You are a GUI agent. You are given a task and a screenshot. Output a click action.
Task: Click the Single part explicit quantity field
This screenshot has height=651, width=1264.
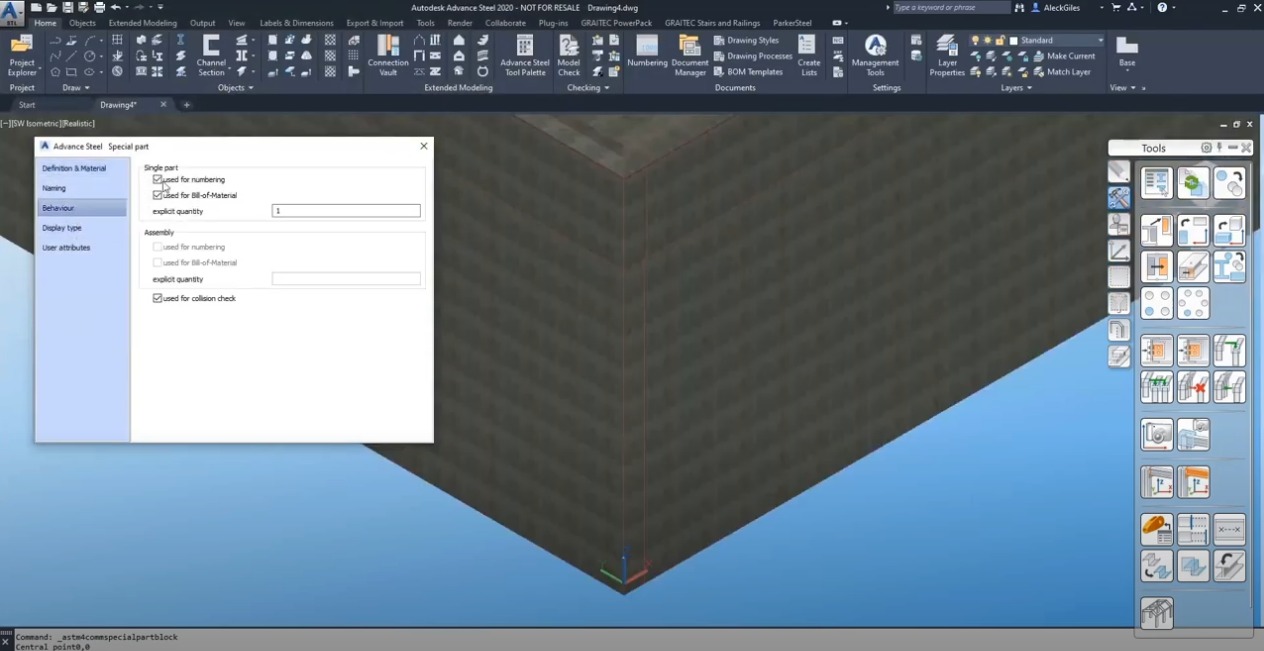[x=346, y=211]
